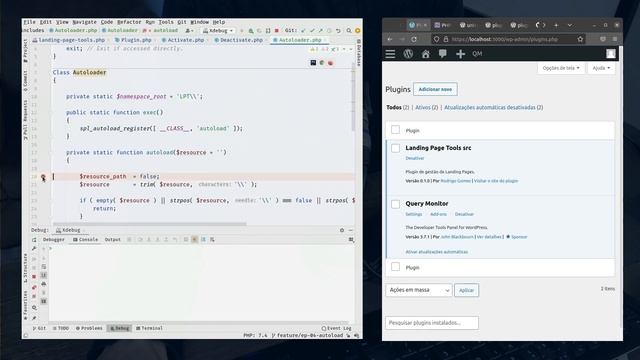Click the debug bug icon next to Xdebug selector
The height and width of the screenshot is (360, 640).
click(x=251, y=31)
